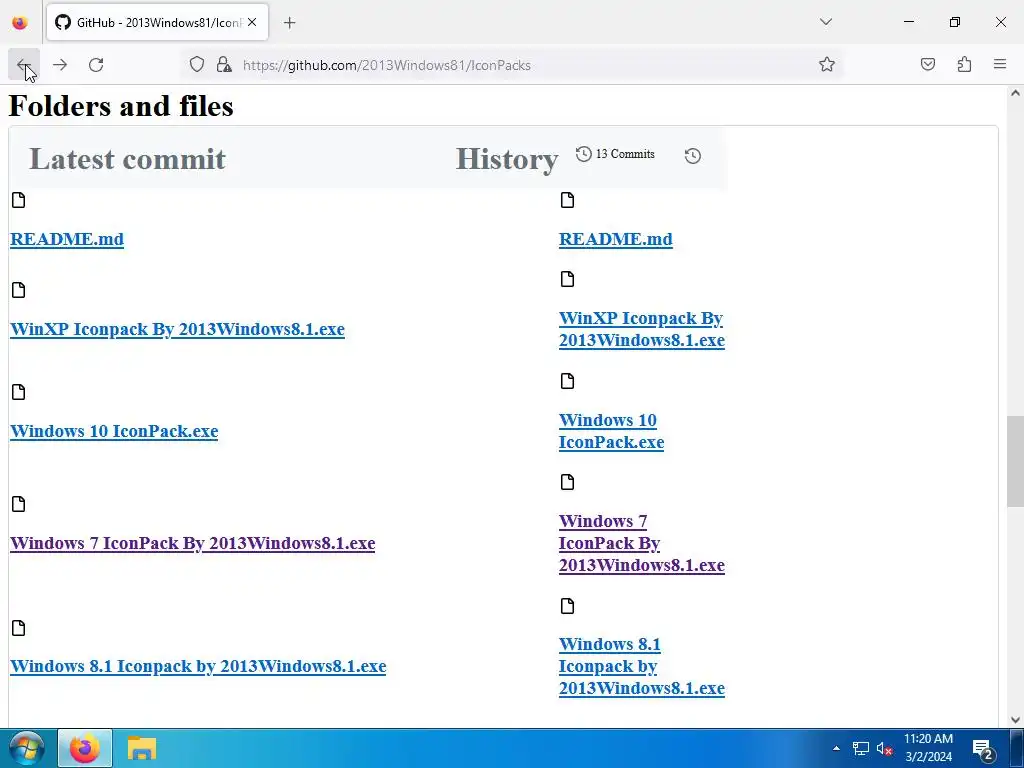Click file icon above left WinXP Iconpack
This screenshot has height=768, width=1024.
point(18,290)
